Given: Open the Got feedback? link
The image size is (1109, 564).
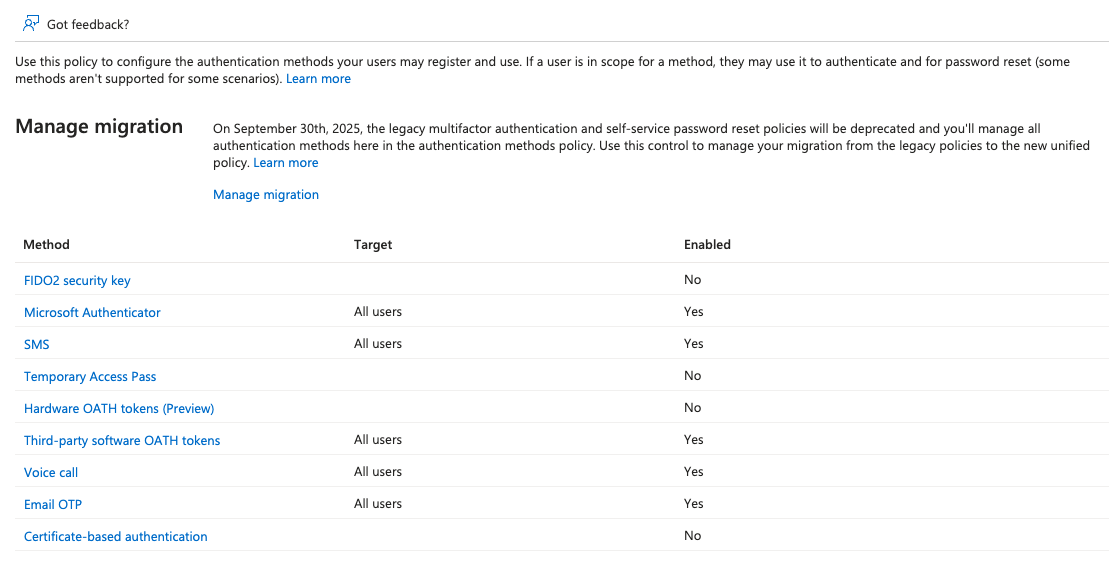Looking at the screenshot, I should click(x=88, y=24).
